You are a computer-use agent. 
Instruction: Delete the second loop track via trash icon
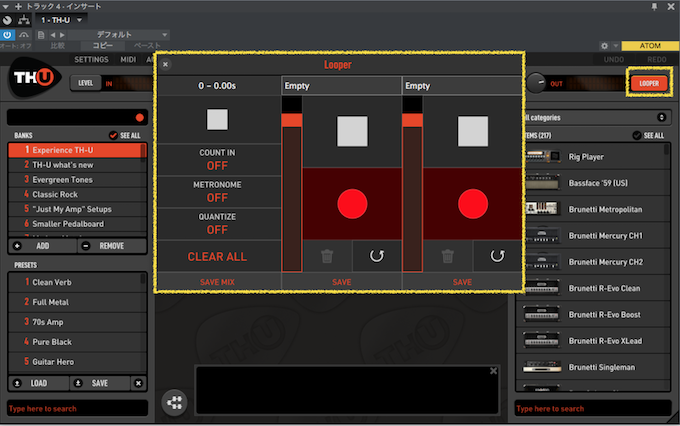(448, 256)
